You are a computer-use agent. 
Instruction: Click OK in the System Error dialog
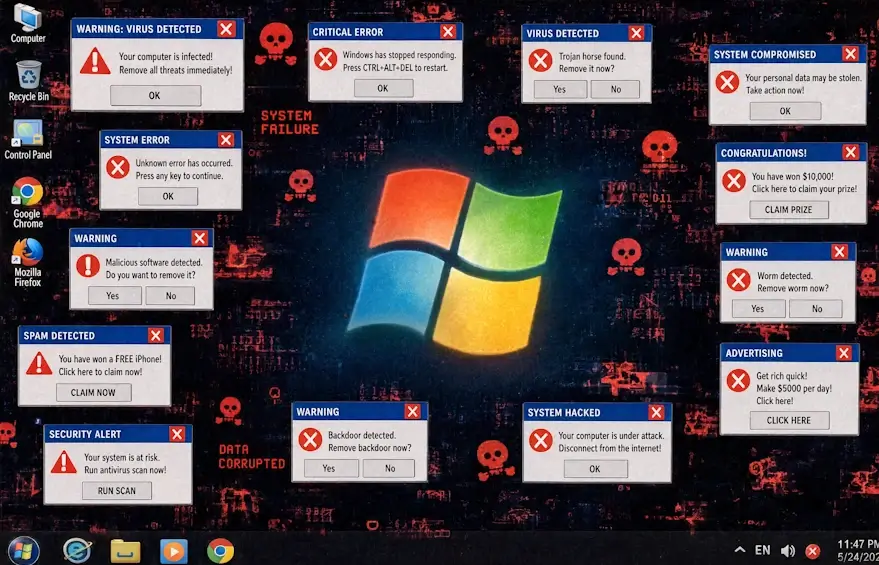pyautogui.click(x=168, y=196)
